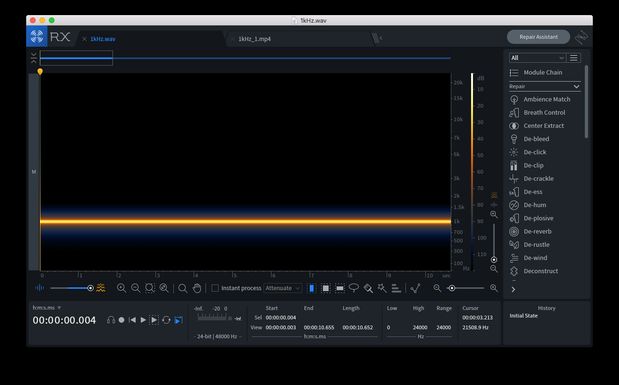
Task: Open the h:m:s.ms time format dropdown
Action: (x=47, y=308)
